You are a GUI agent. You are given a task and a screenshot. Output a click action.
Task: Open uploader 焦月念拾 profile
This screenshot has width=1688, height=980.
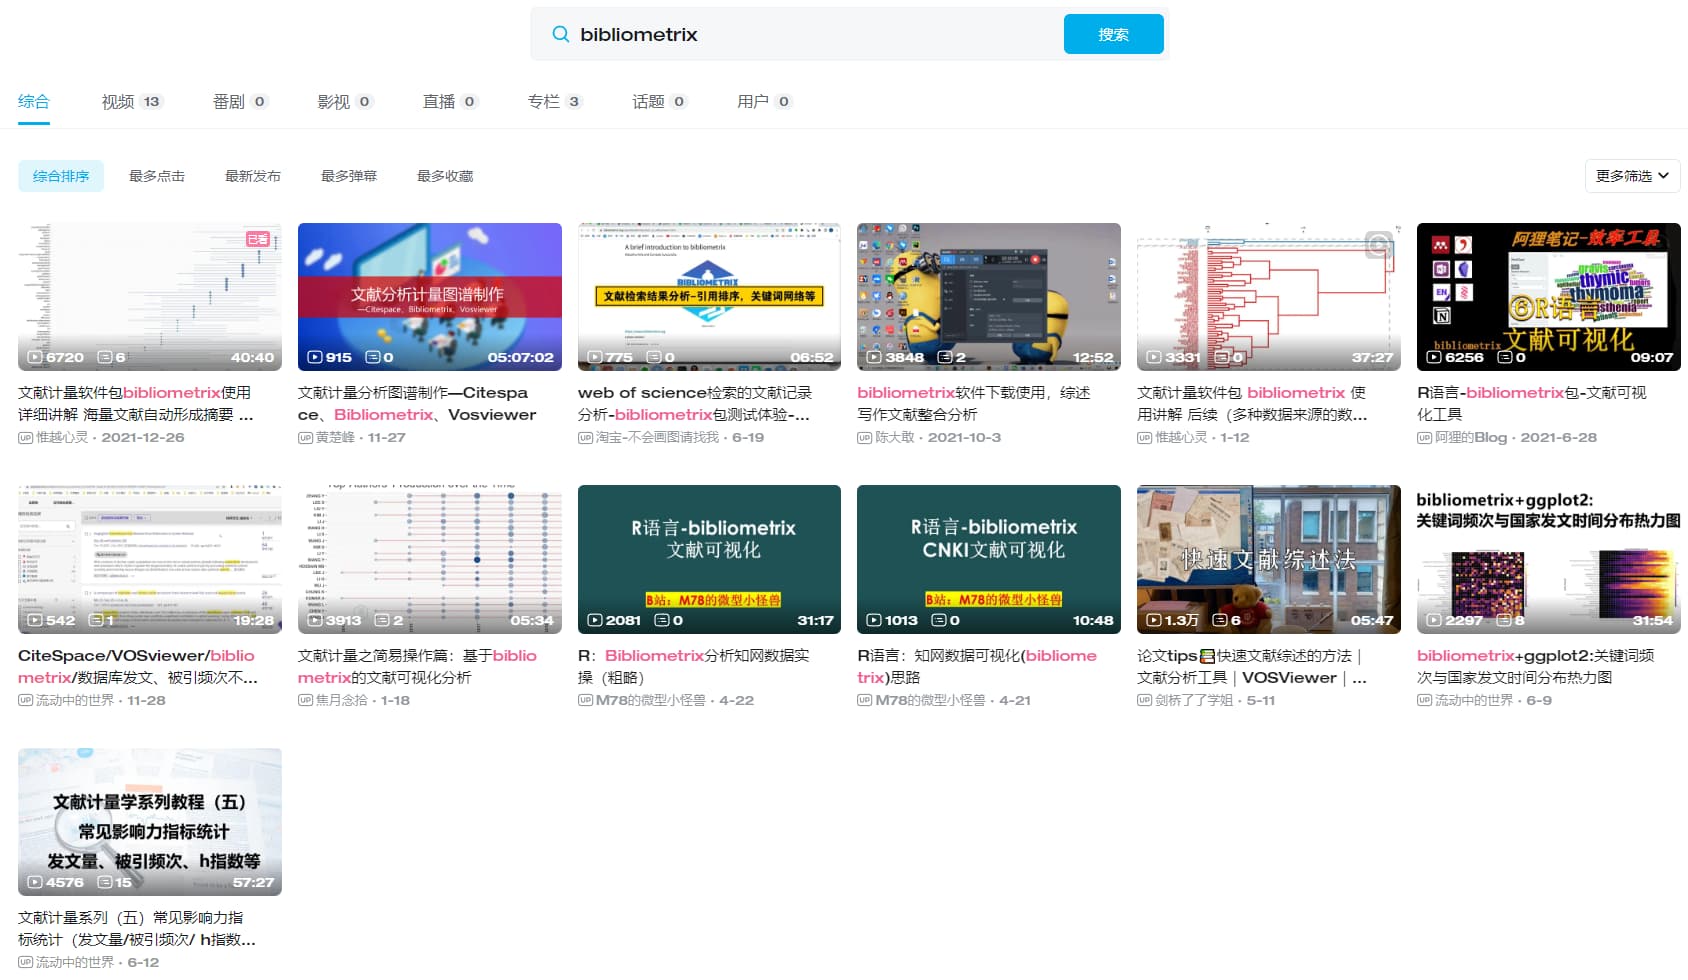pyautogui.click(x=341, y=700)
